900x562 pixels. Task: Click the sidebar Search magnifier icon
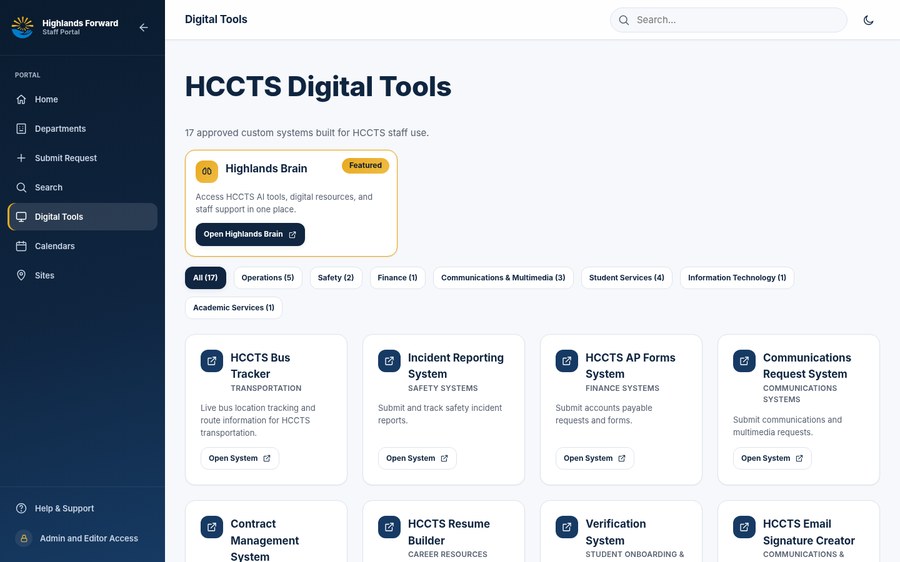pyautogui.click(x=21, y=187)
